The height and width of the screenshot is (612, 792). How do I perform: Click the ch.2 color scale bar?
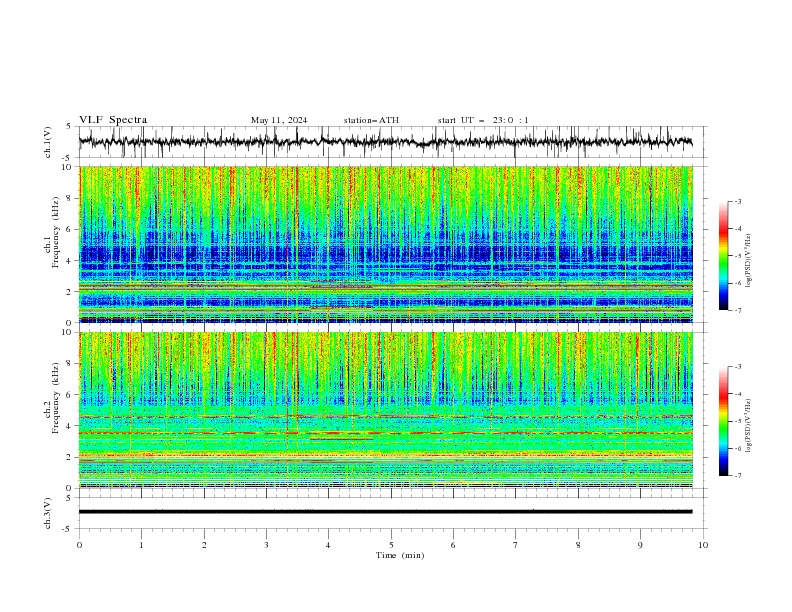point(723,421)
